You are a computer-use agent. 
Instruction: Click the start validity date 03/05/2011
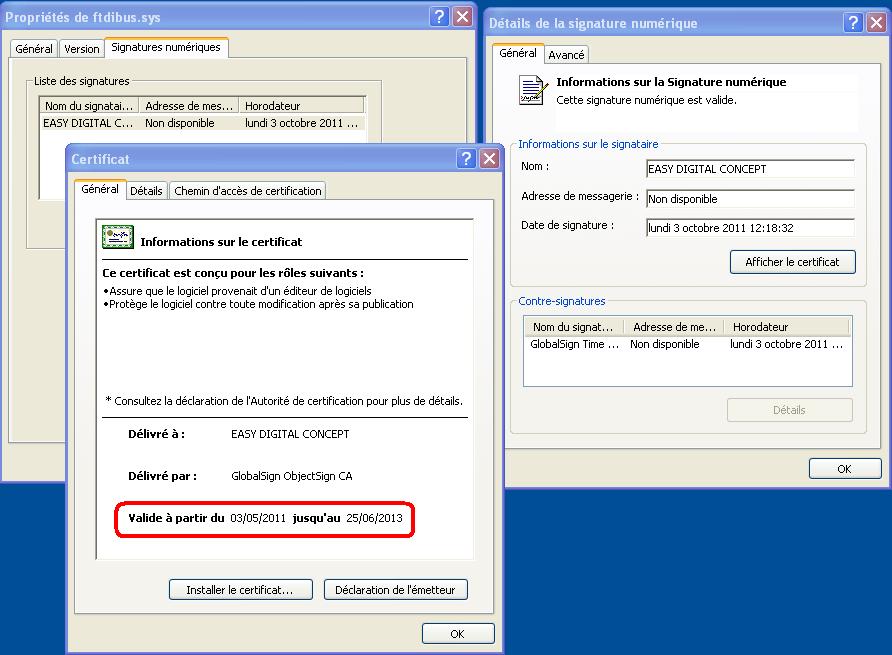pos(258,518)
